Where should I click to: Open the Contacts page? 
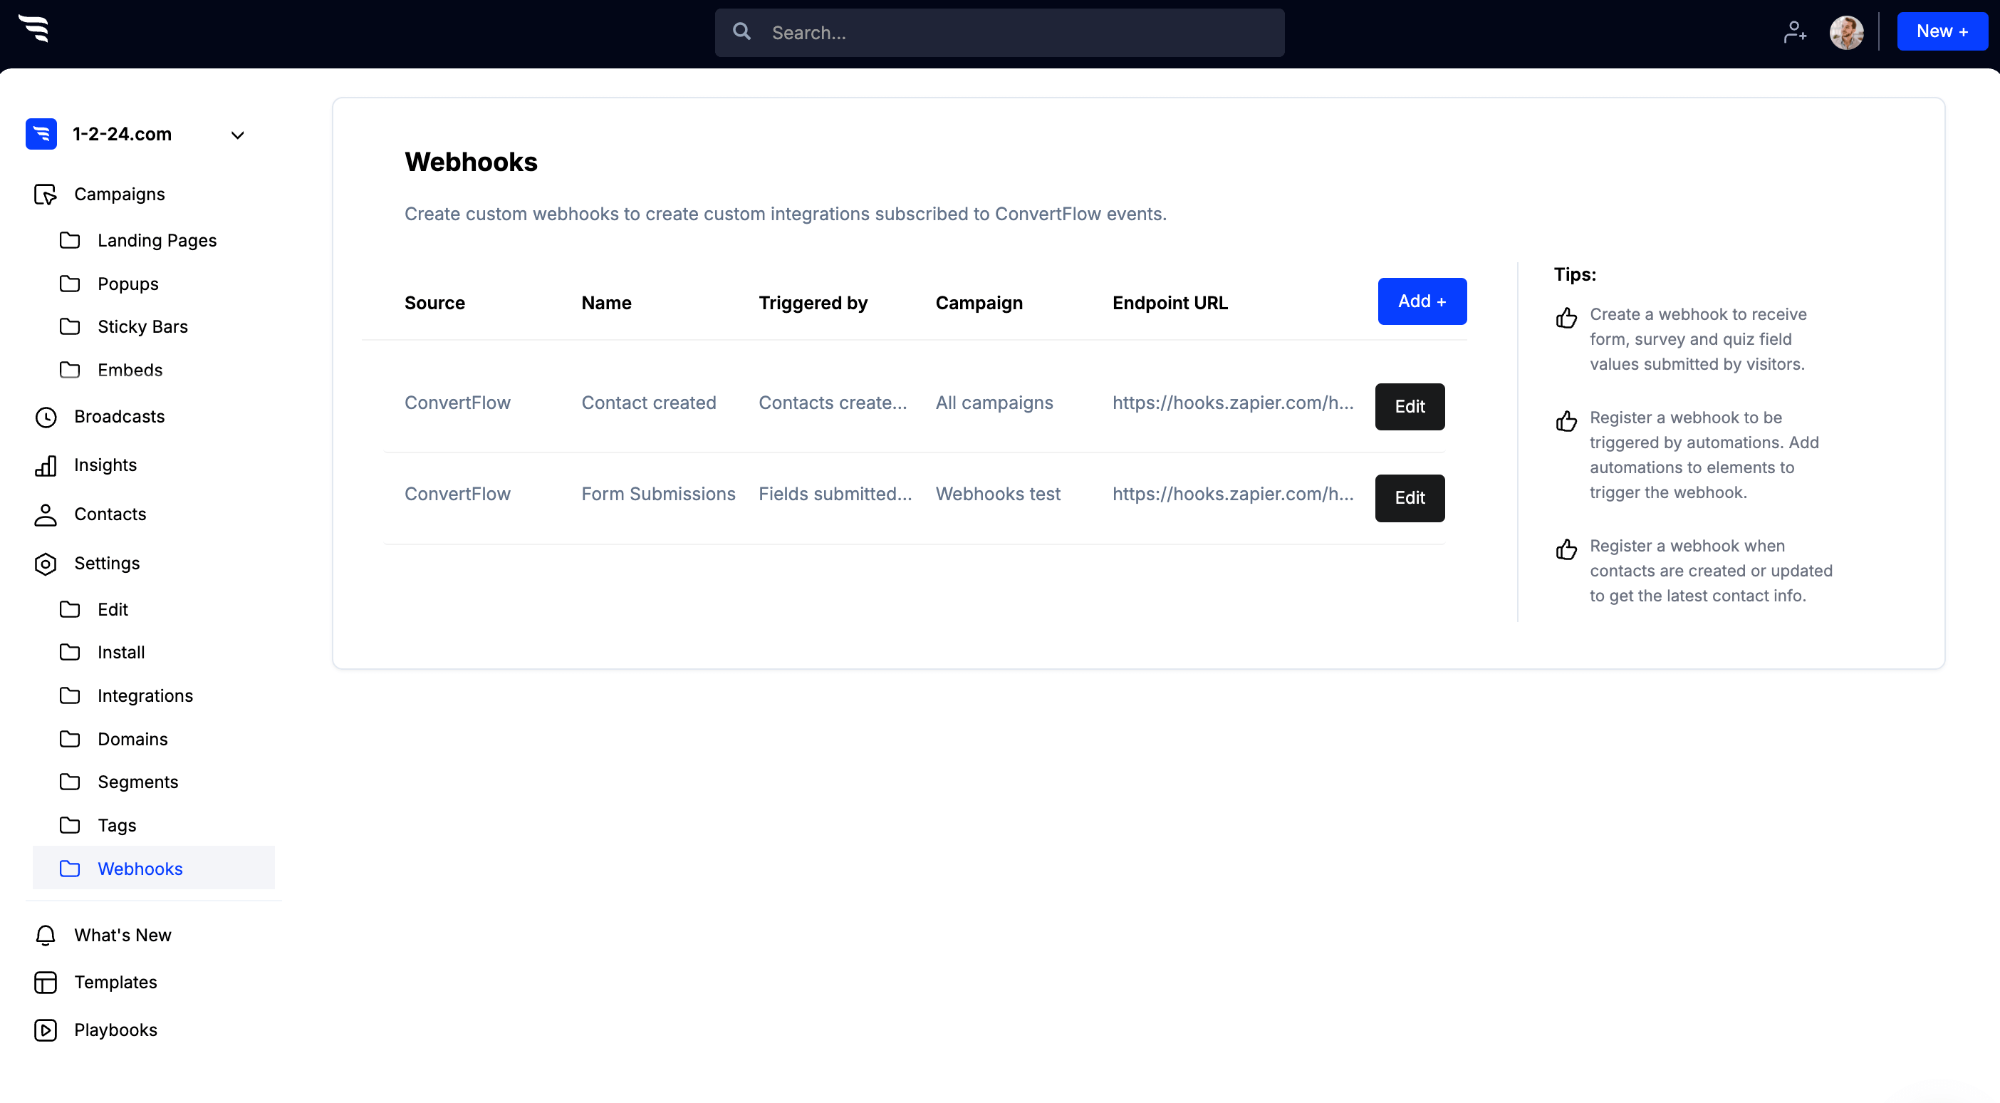(x=110, y=514)
